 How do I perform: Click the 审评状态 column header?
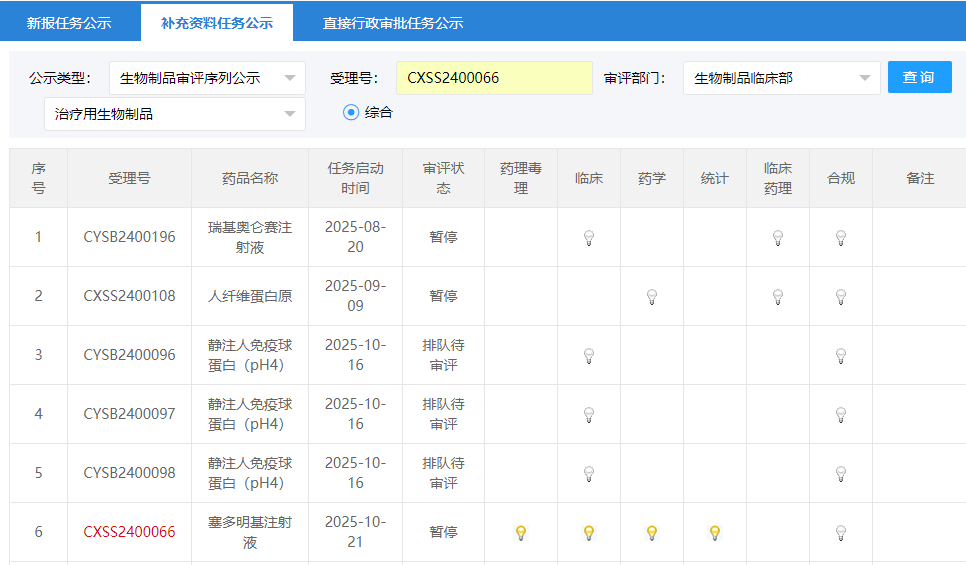[x=444, y=178]
